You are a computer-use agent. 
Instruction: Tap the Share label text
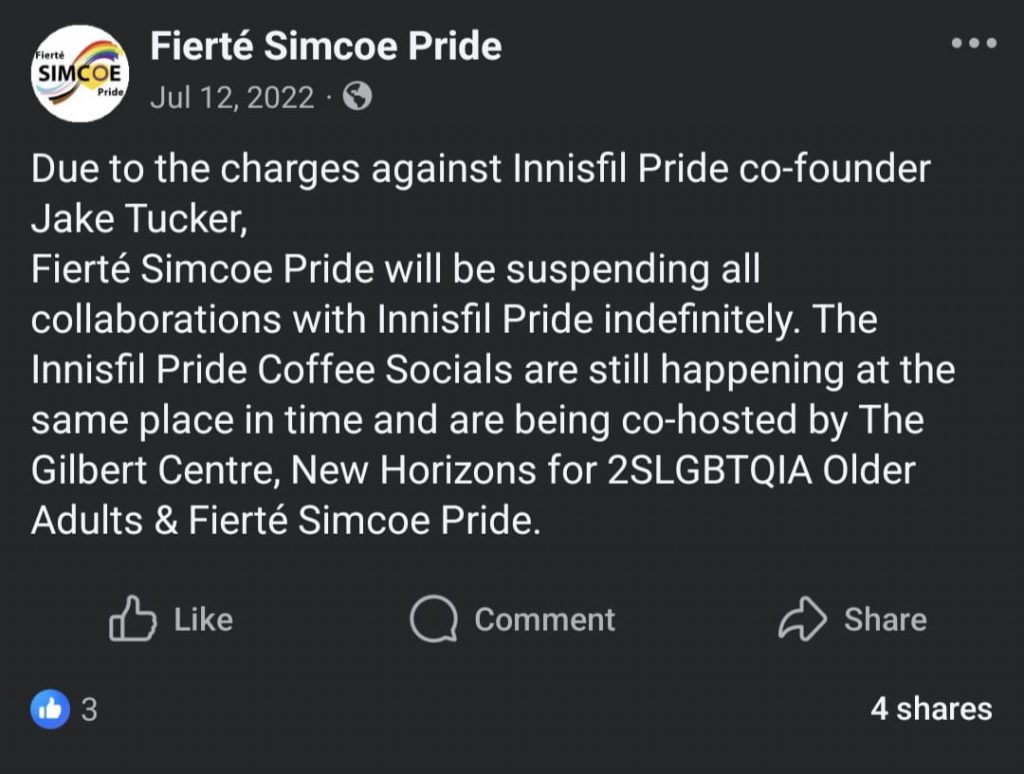pos(885,619)
